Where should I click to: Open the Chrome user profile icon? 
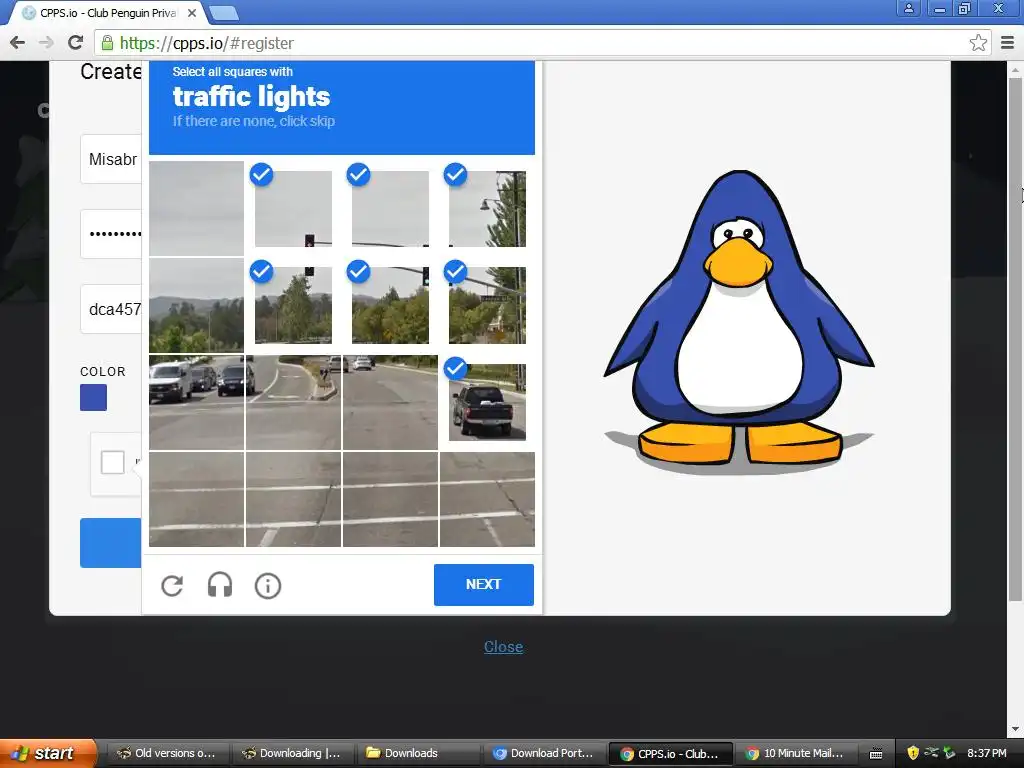[908, 8]
